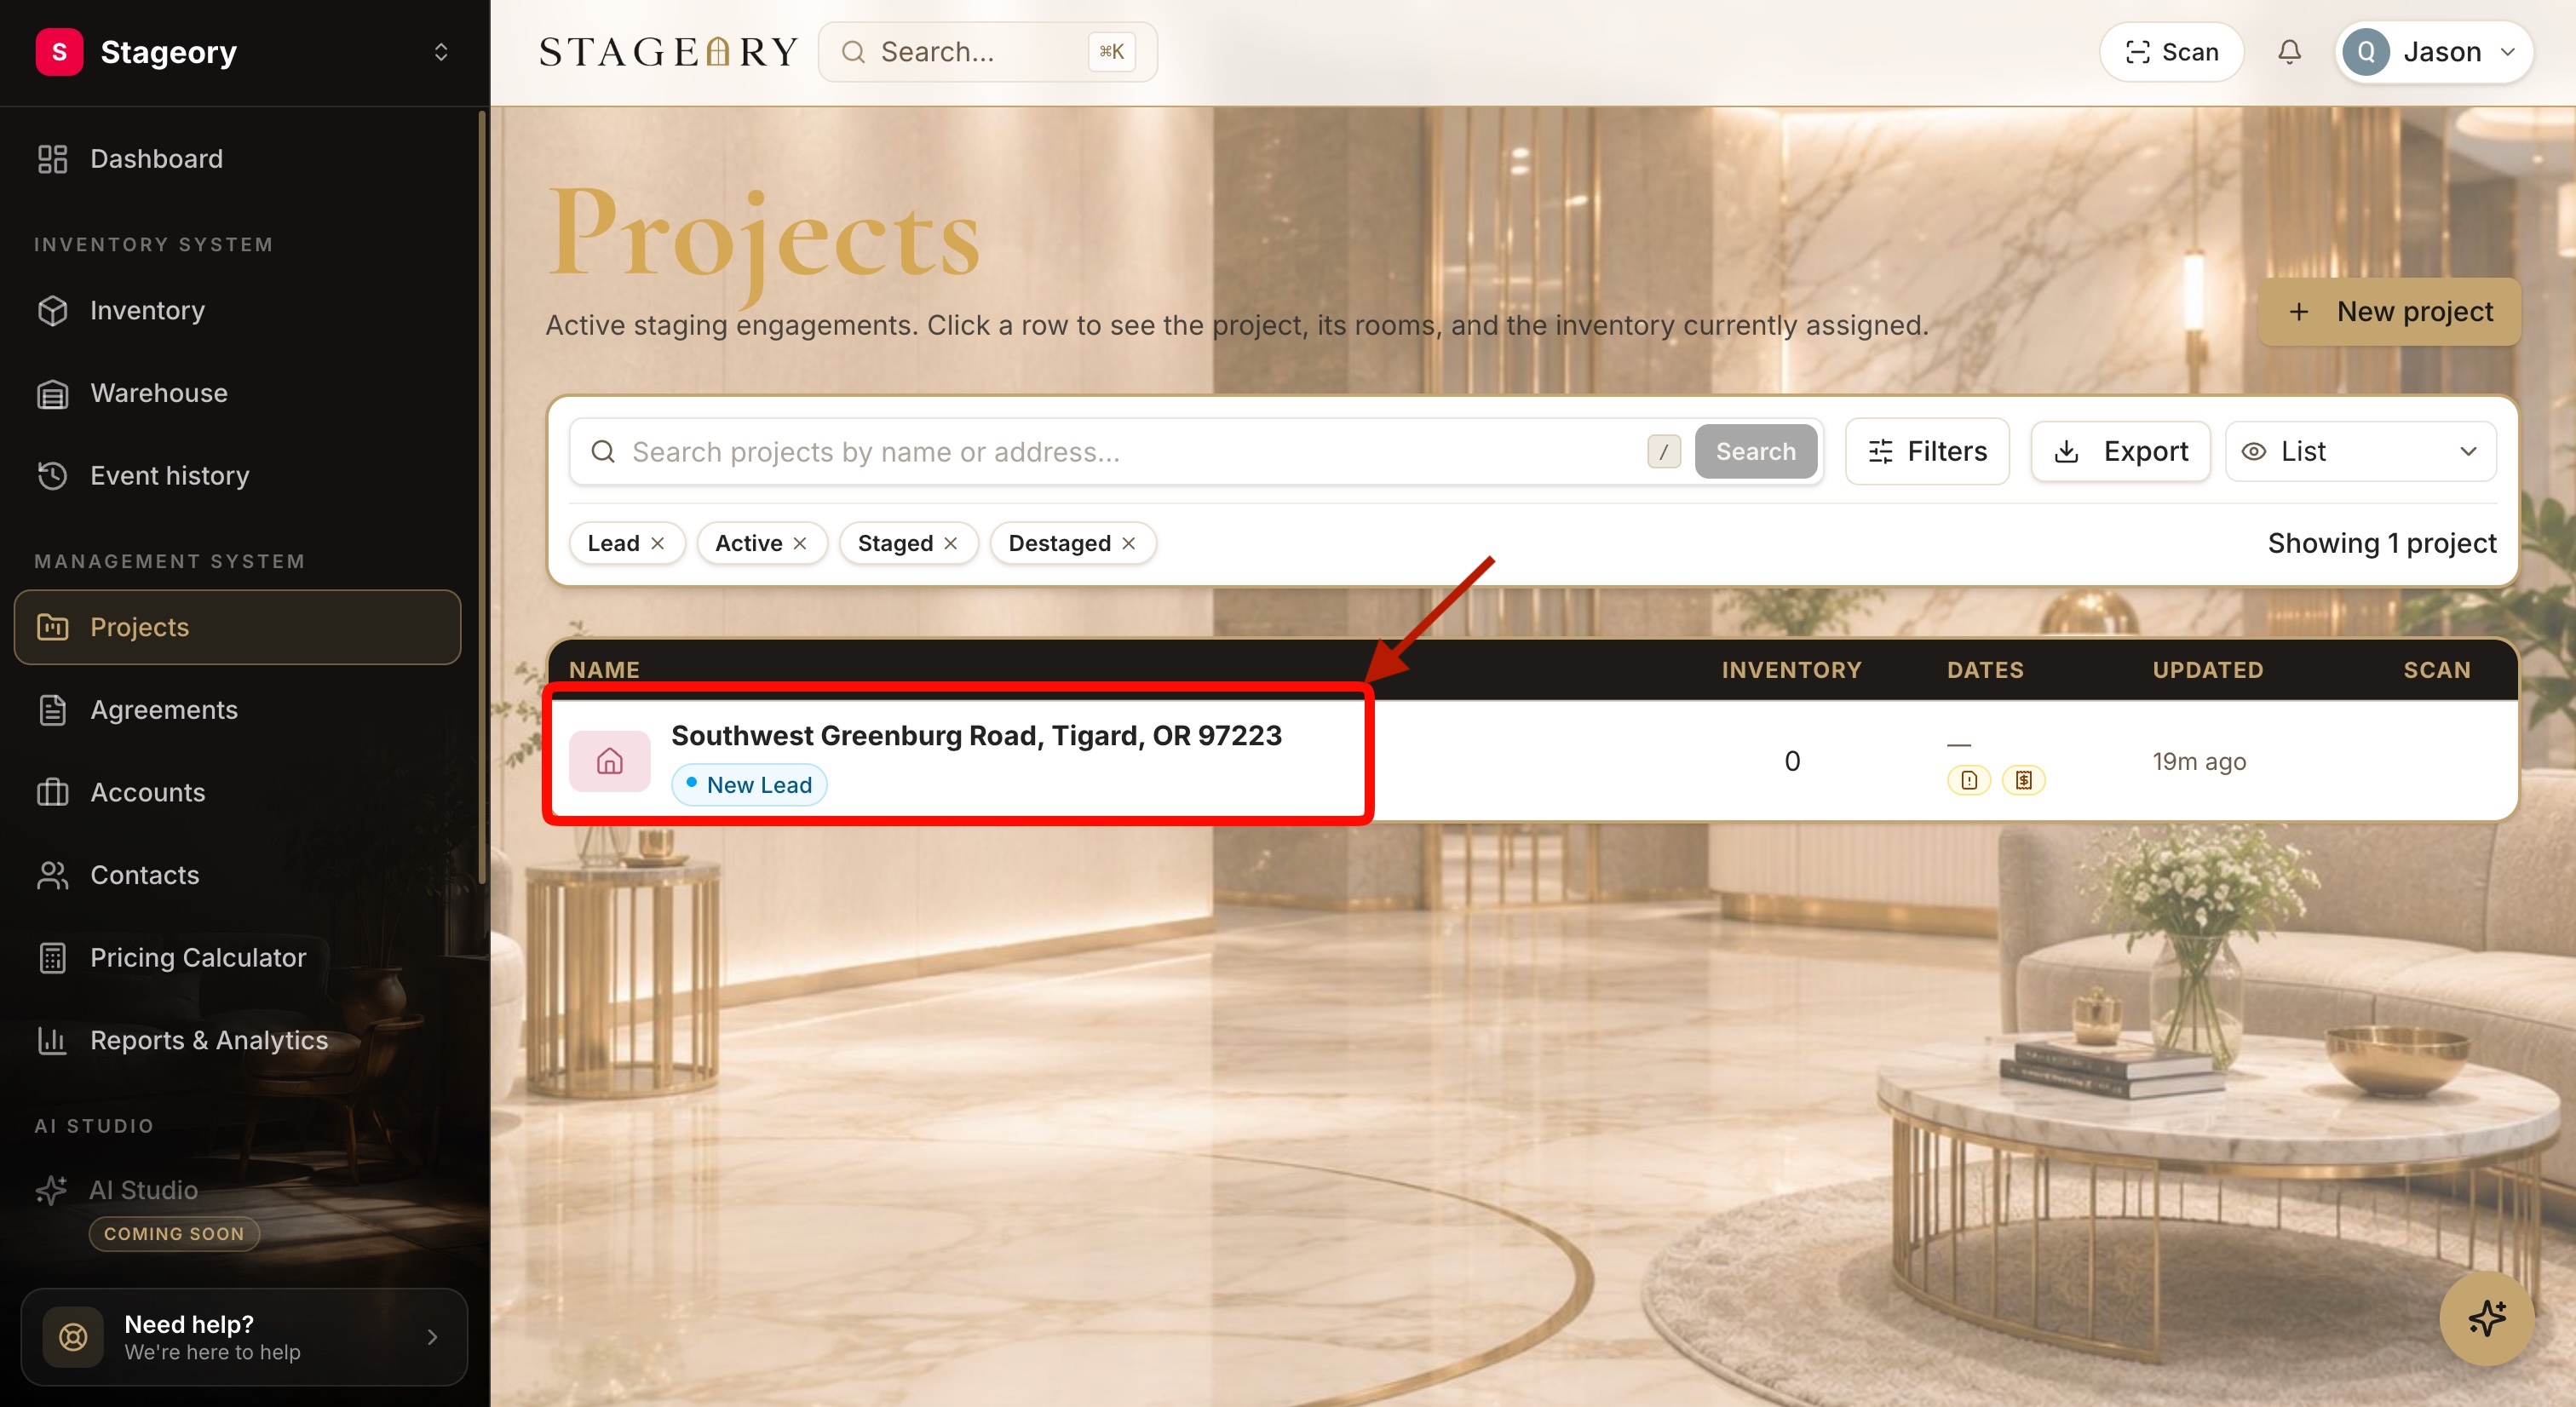Click the slash shortcut key badge
This screenshot has height=1407, width=2576.
[1664, 452]
